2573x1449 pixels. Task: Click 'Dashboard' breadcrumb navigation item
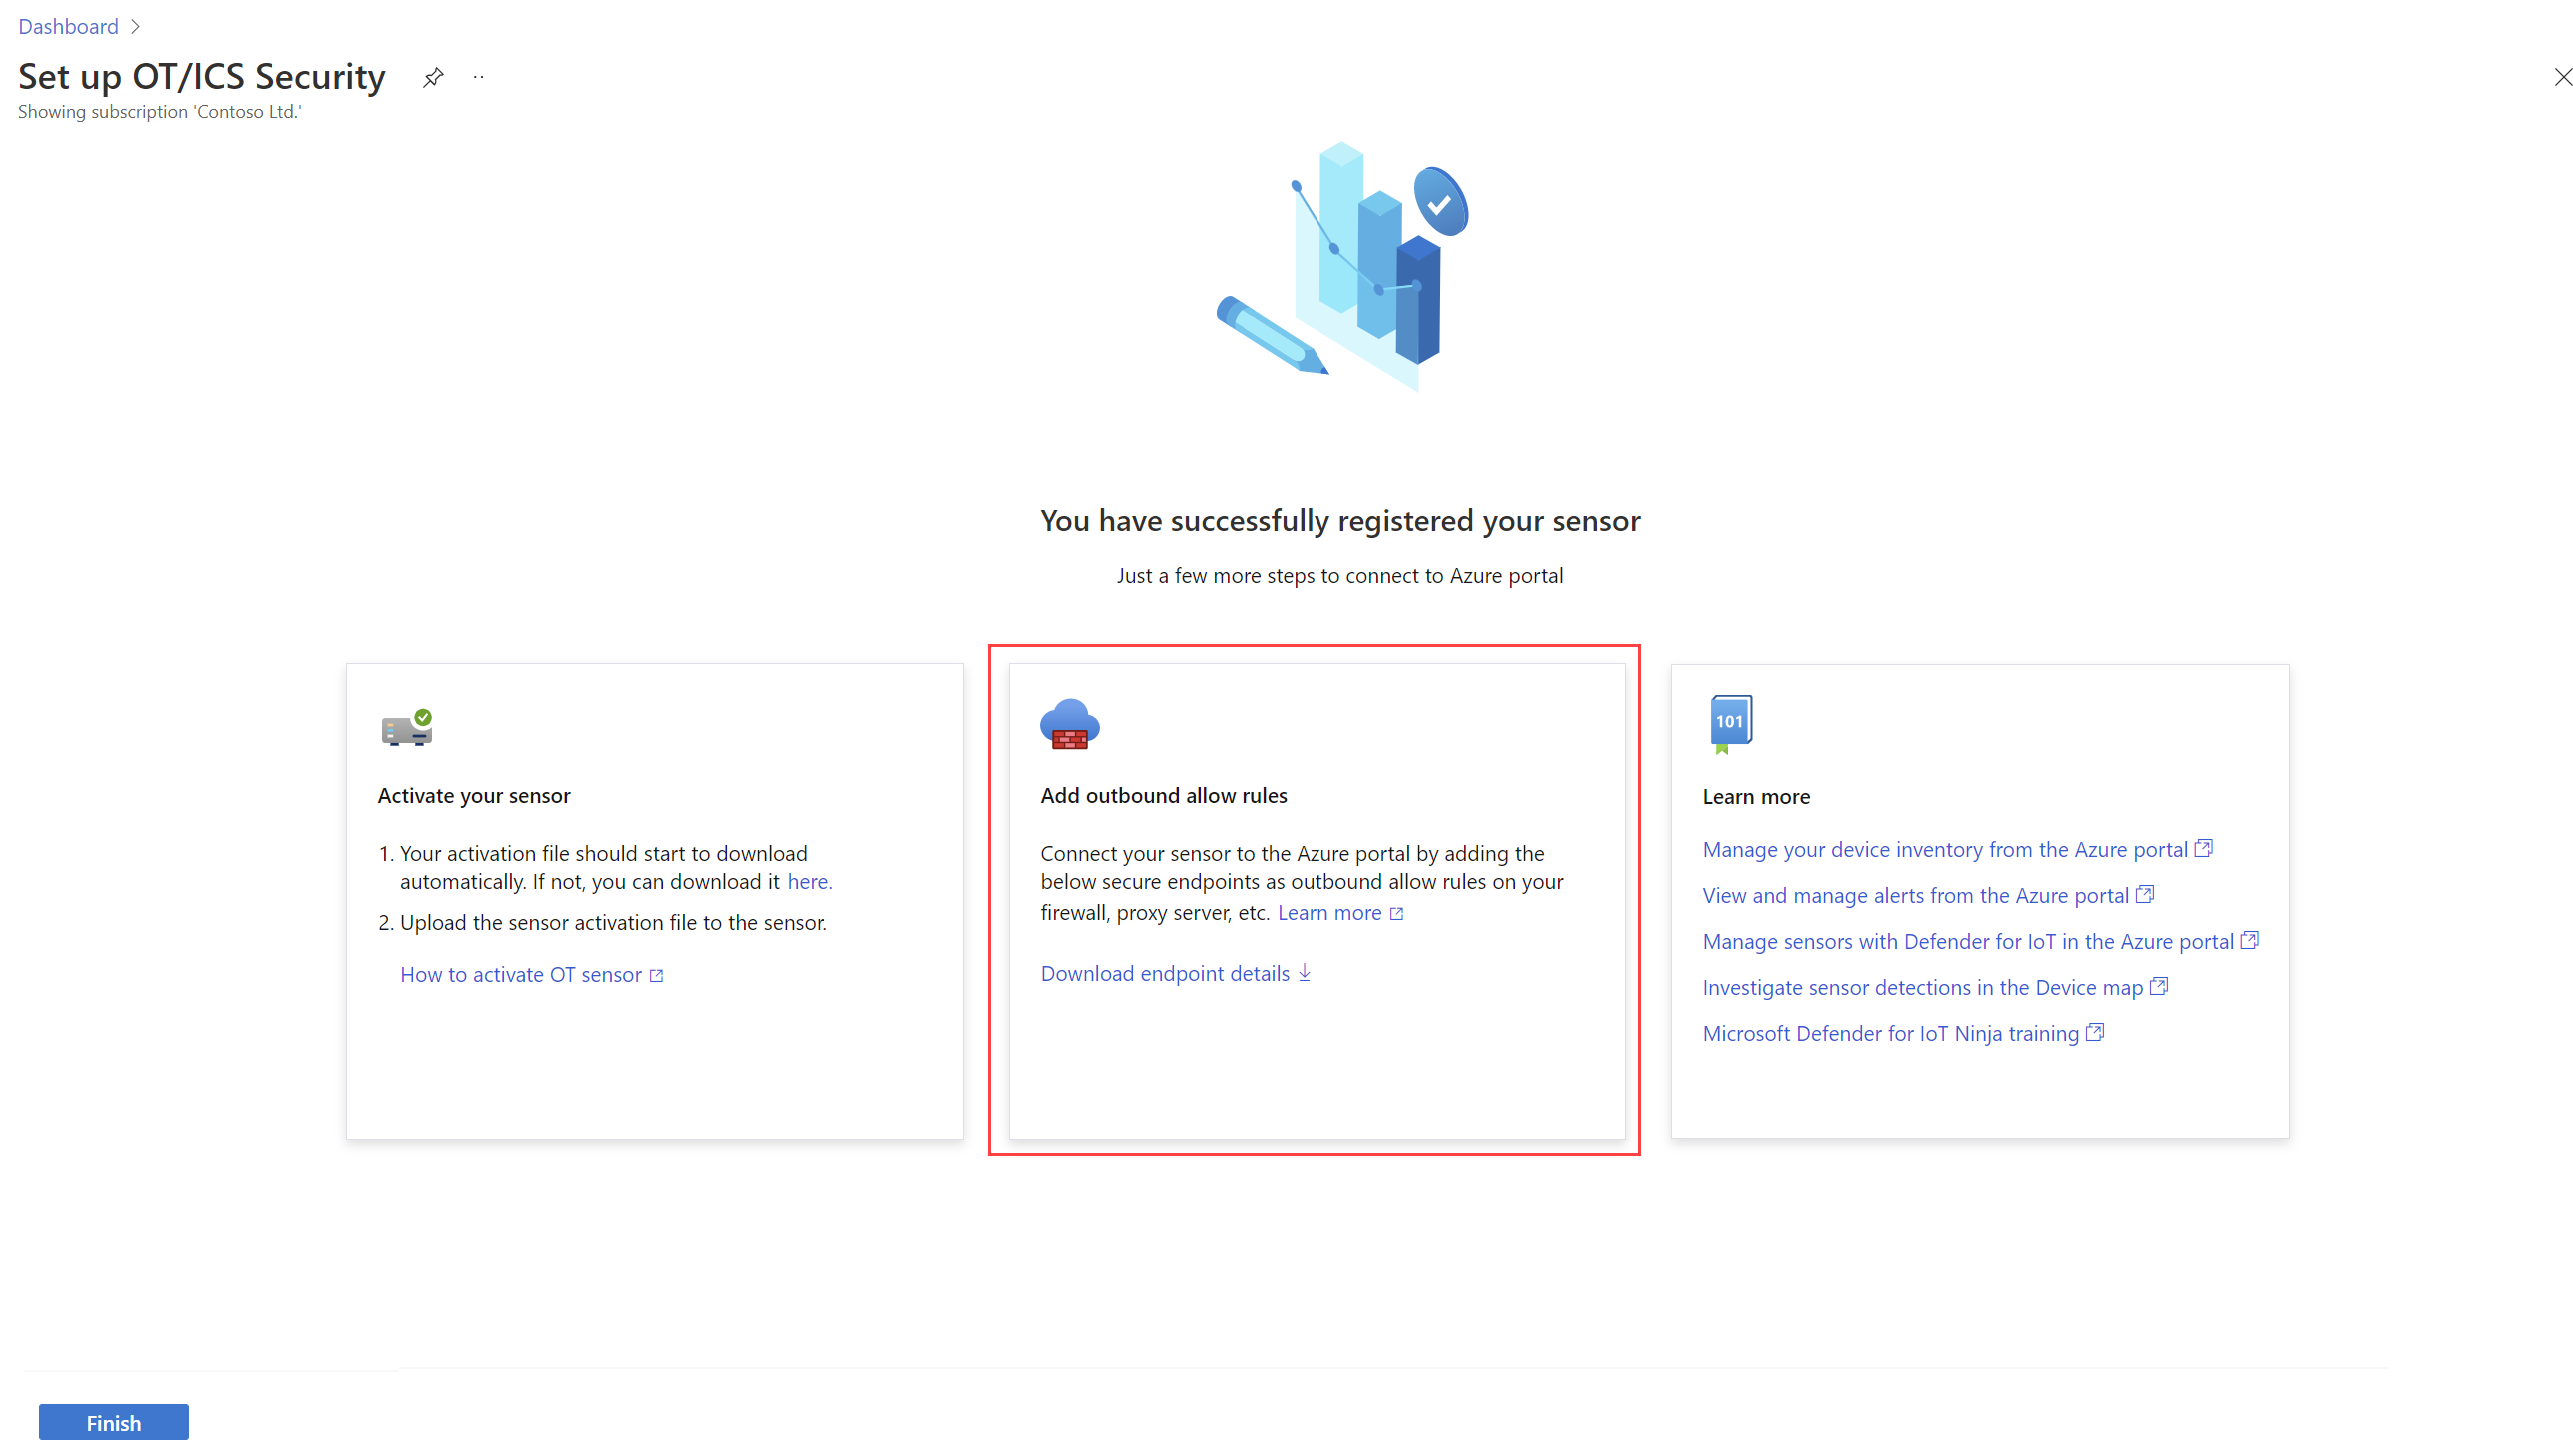(x=65, y=25)
